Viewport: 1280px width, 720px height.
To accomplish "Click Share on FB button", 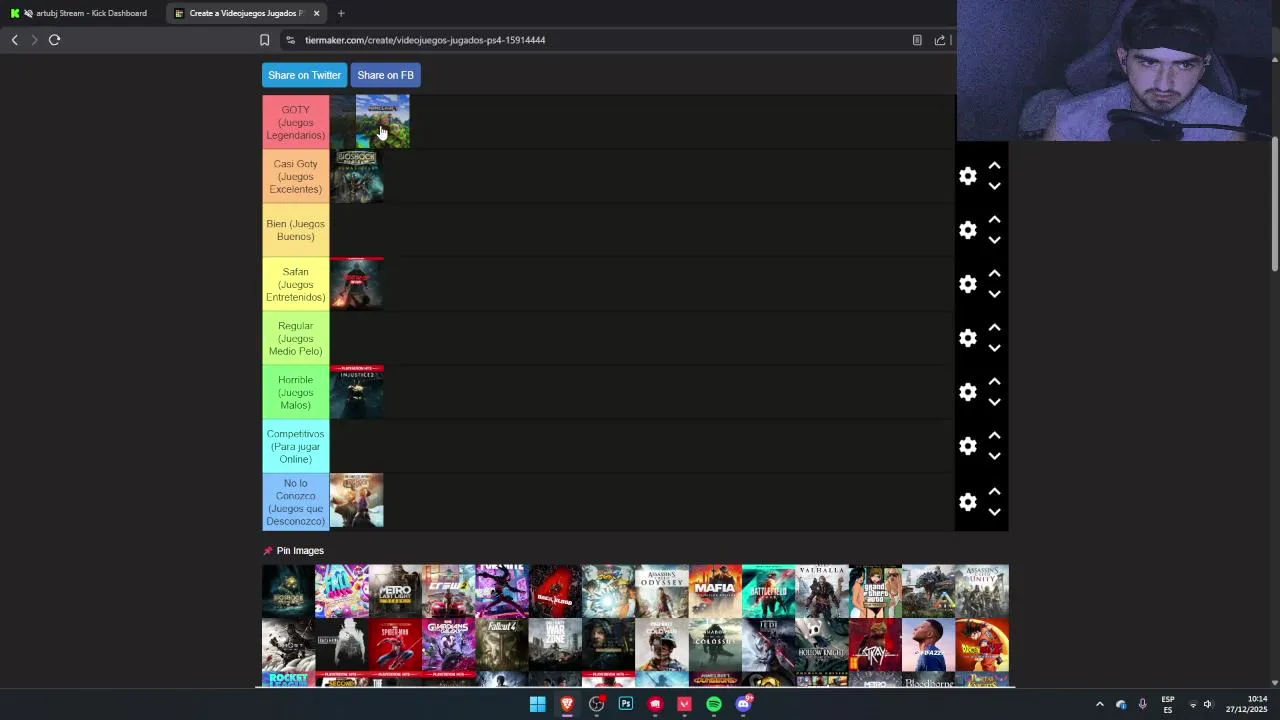I will tap(385, 75).
